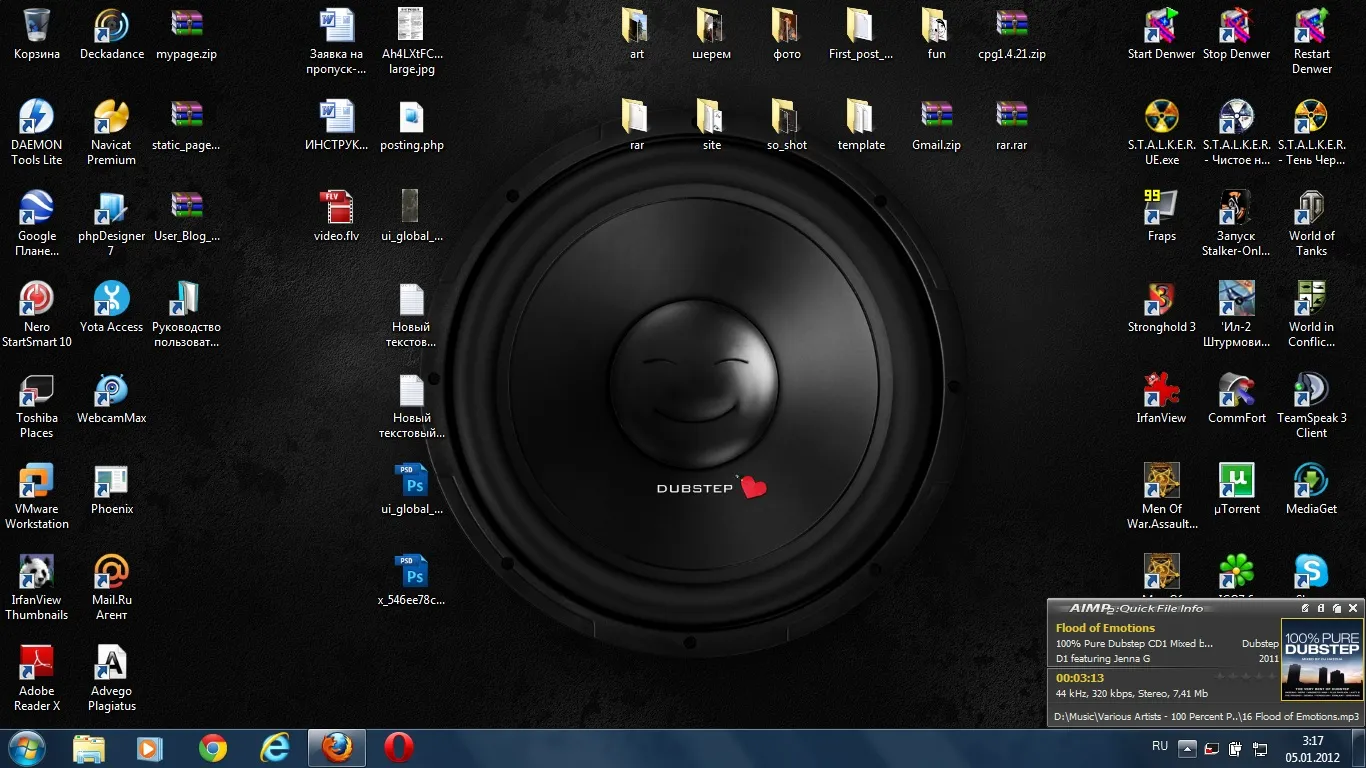Screen dimensions: 1366x768
Task: Open the Phoenix shortcut
Action: [x=112, y=489]
